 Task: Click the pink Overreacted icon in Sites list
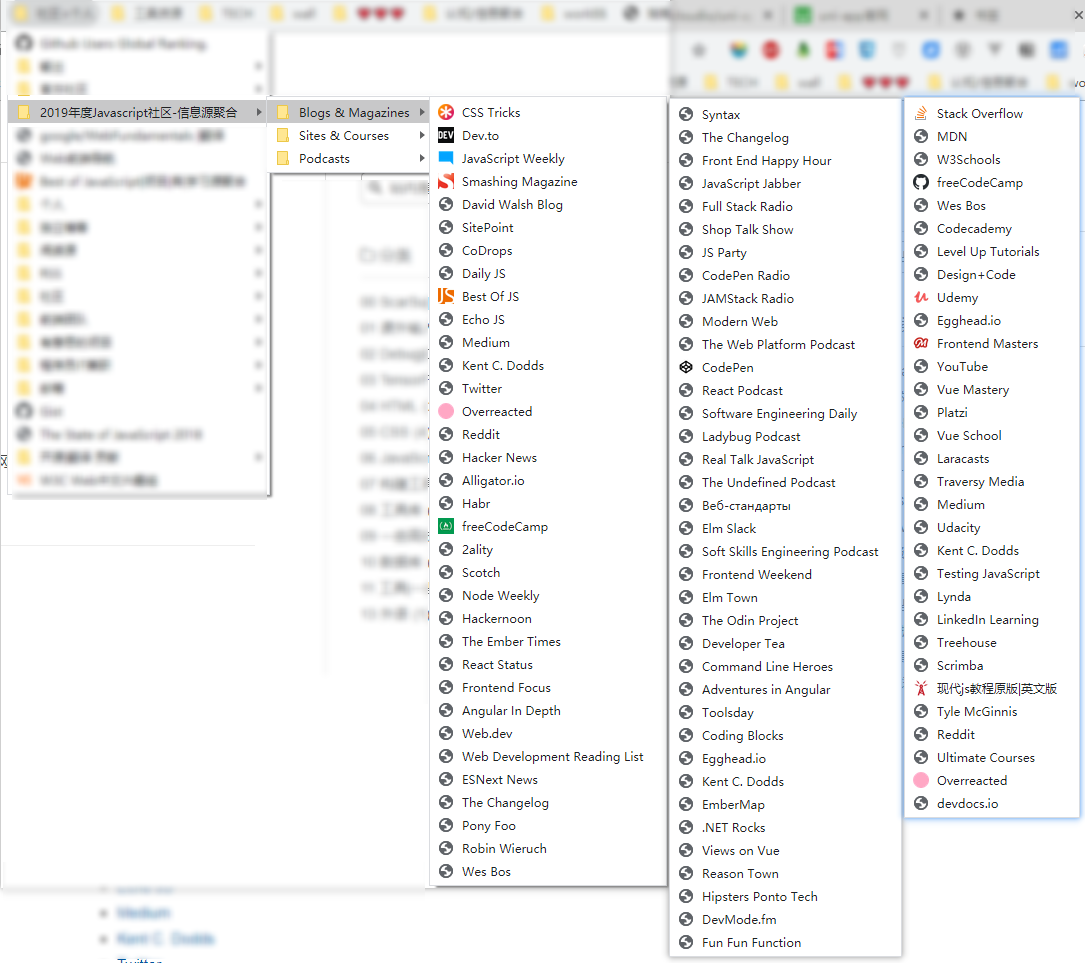click(x=921, y=780)
